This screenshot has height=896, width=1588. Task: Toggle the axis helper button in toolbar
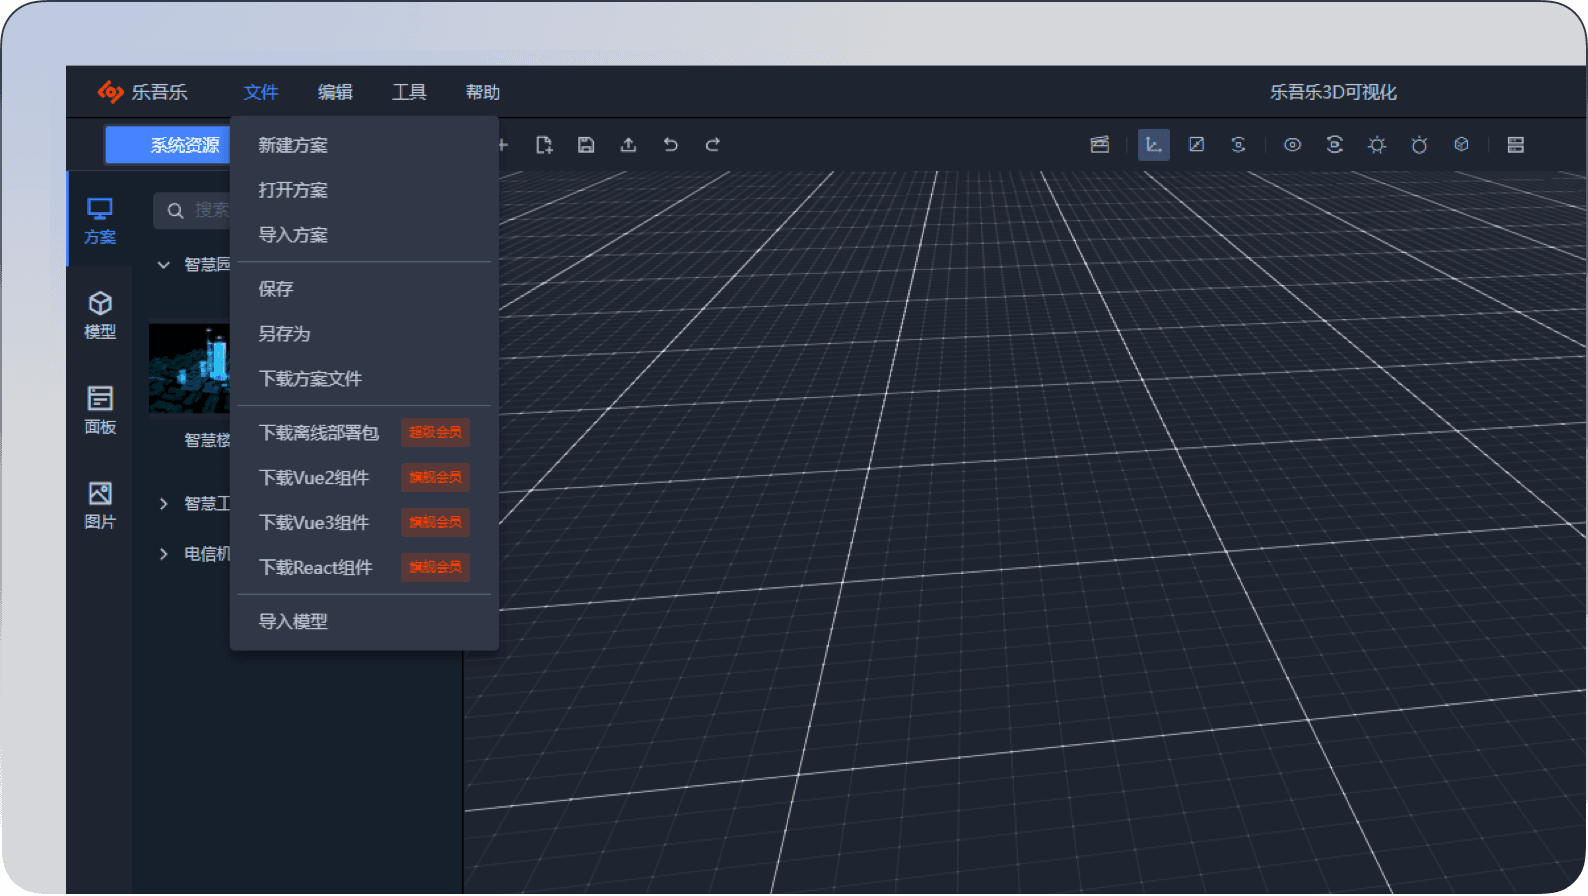[x=1153, y=145]
